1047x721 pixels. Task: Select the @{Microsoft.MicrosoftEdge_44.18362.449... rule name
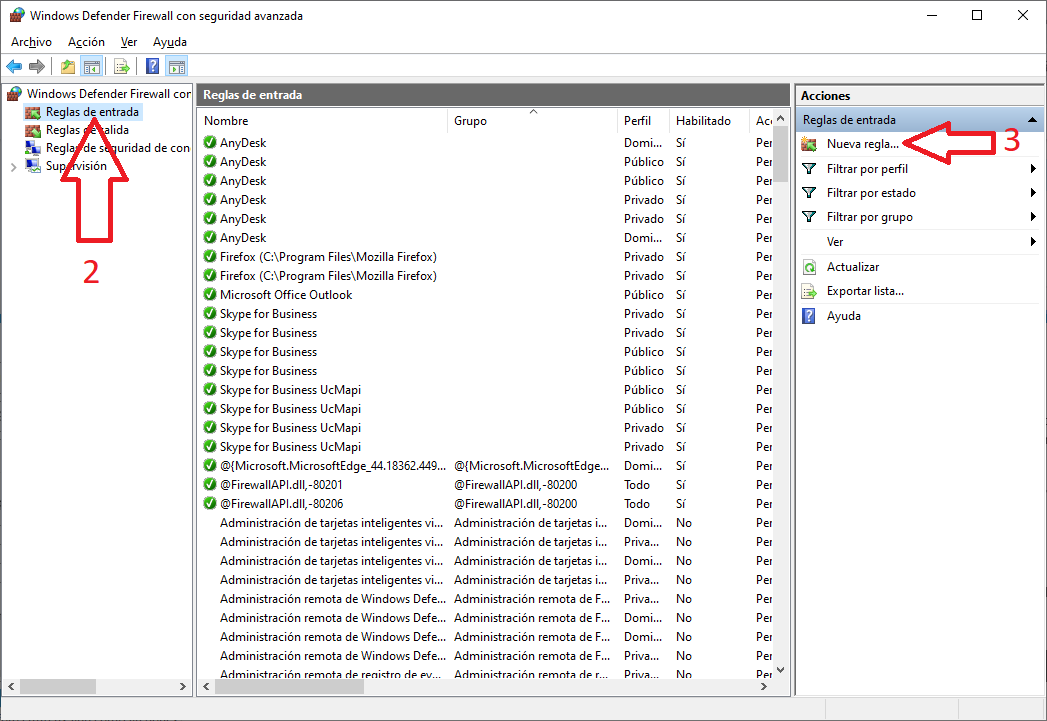(333, 466)
